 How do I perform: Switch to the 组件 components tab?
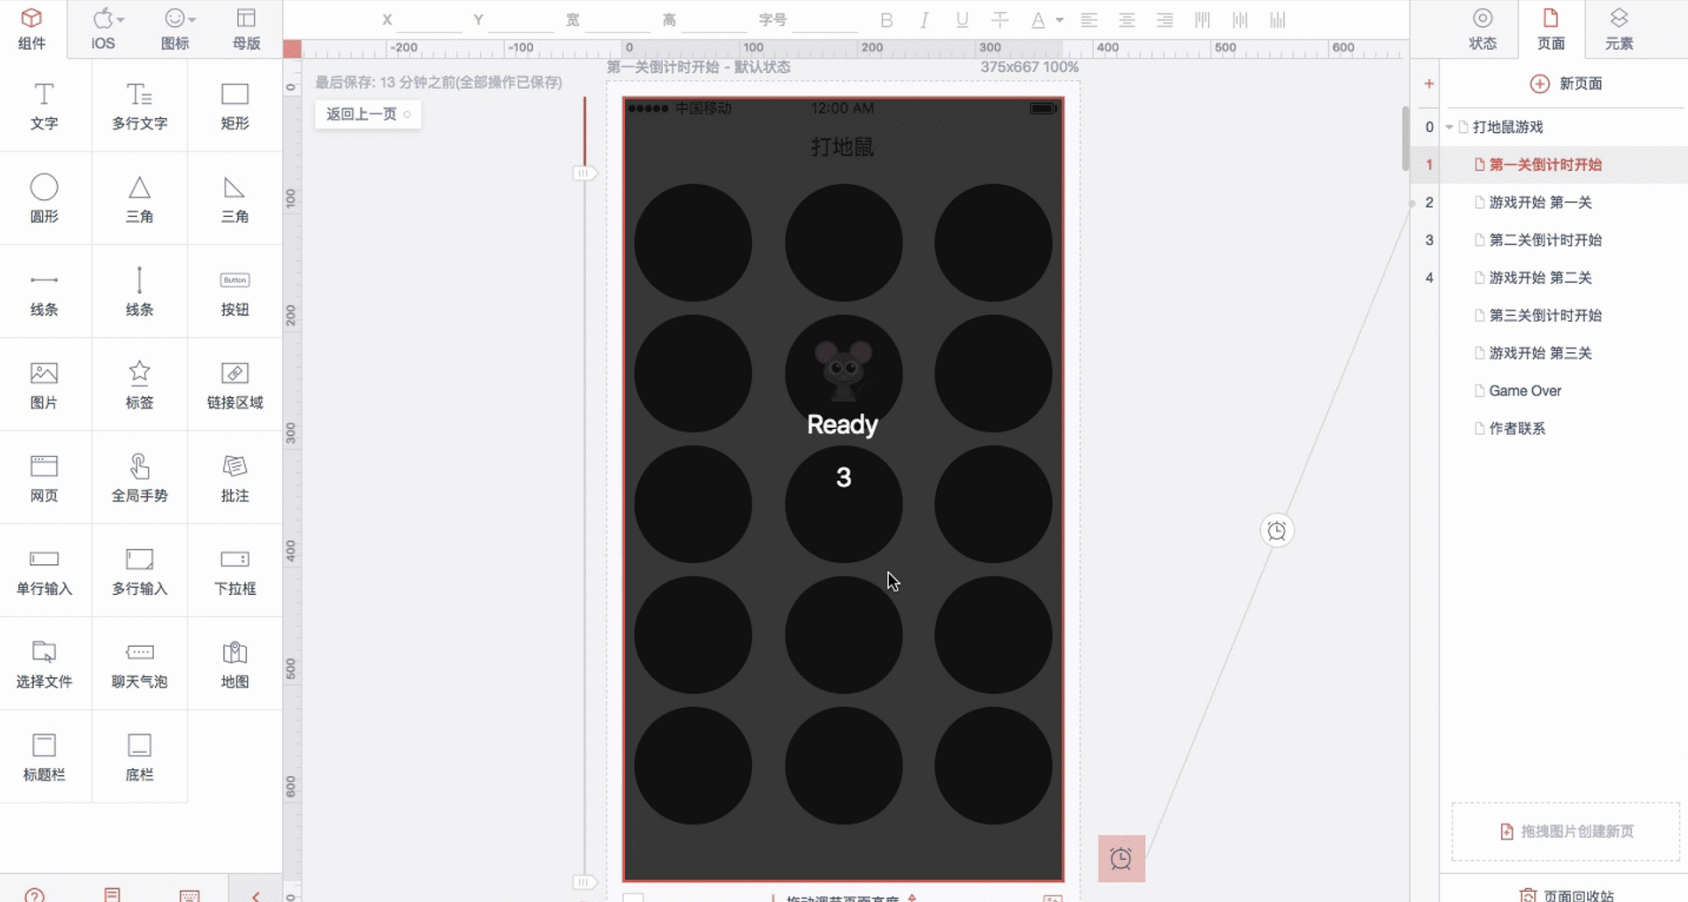tap(32, 28)
